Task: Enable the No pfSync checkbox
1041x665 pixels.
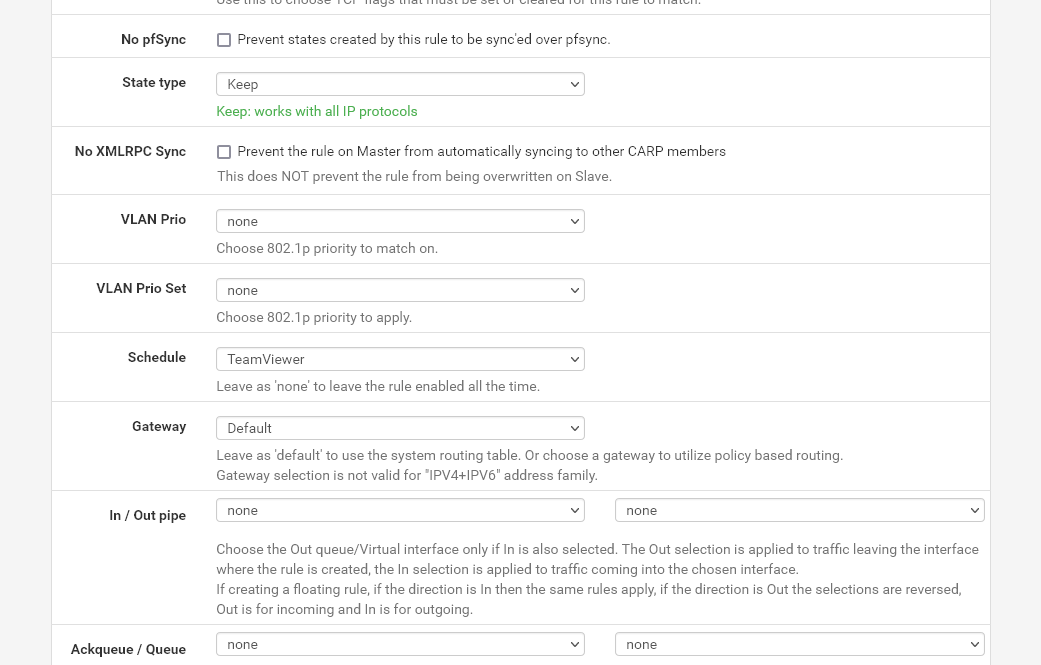Action: click(x=224, y=40)
